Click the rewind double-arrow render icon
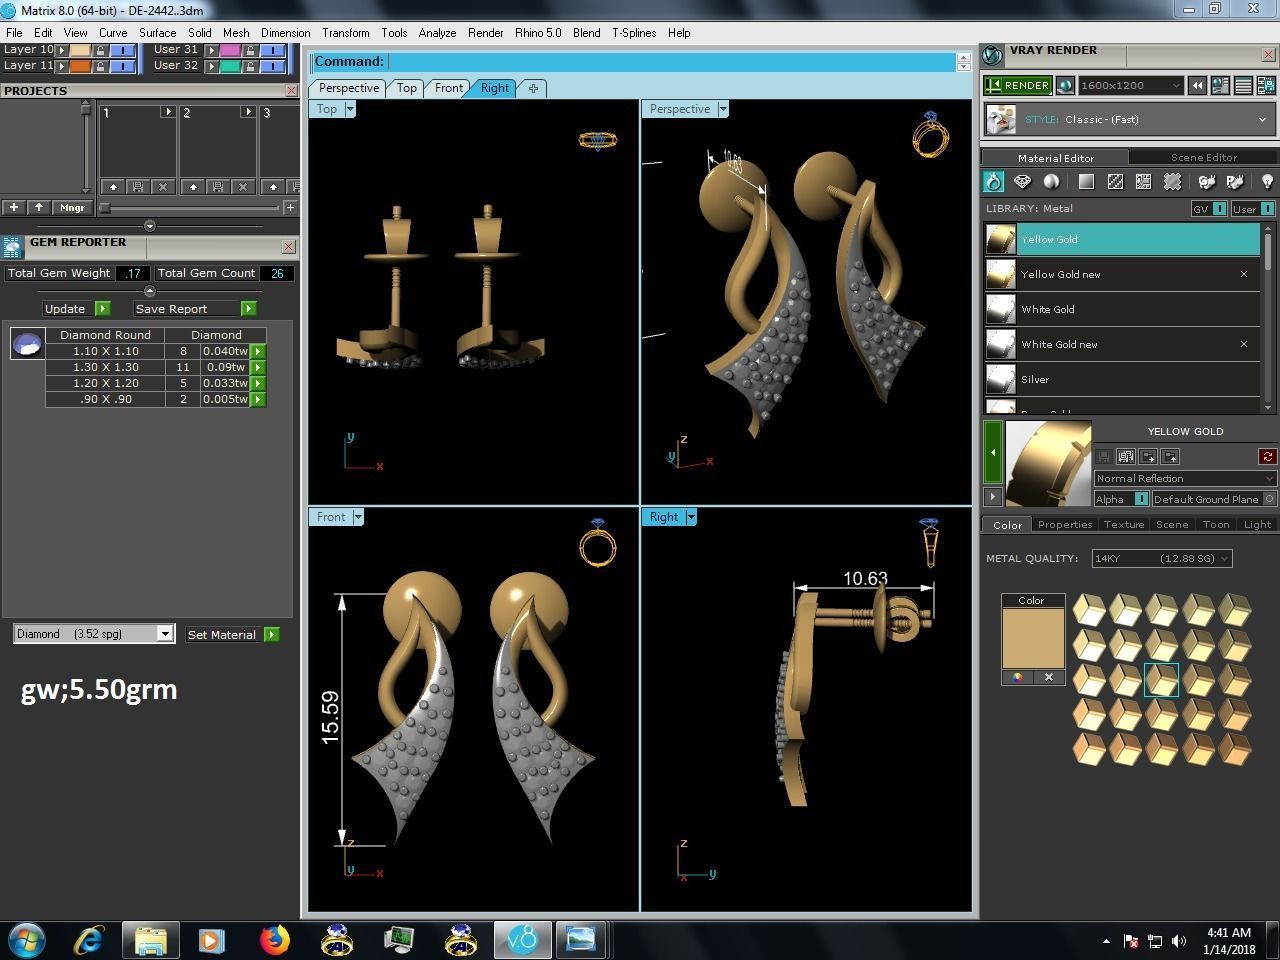 pyautogui.click(x=1197, y=86)
